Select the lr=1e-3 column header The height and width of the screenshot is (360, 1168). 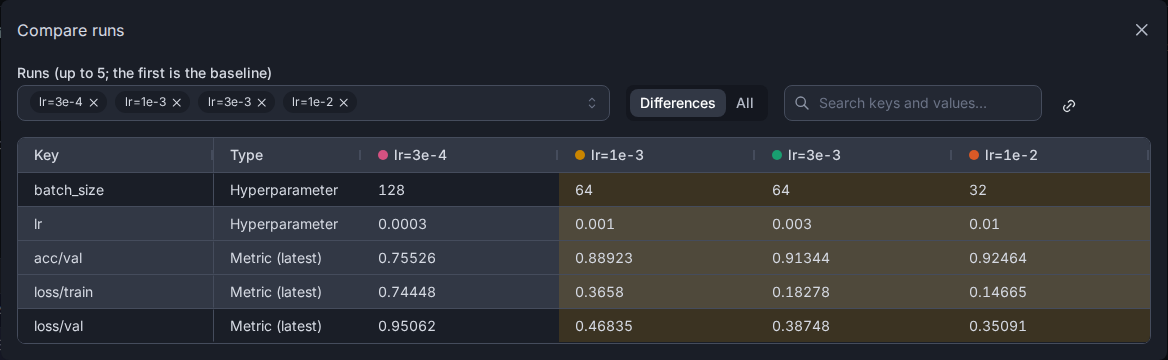(x=658, y=156)
